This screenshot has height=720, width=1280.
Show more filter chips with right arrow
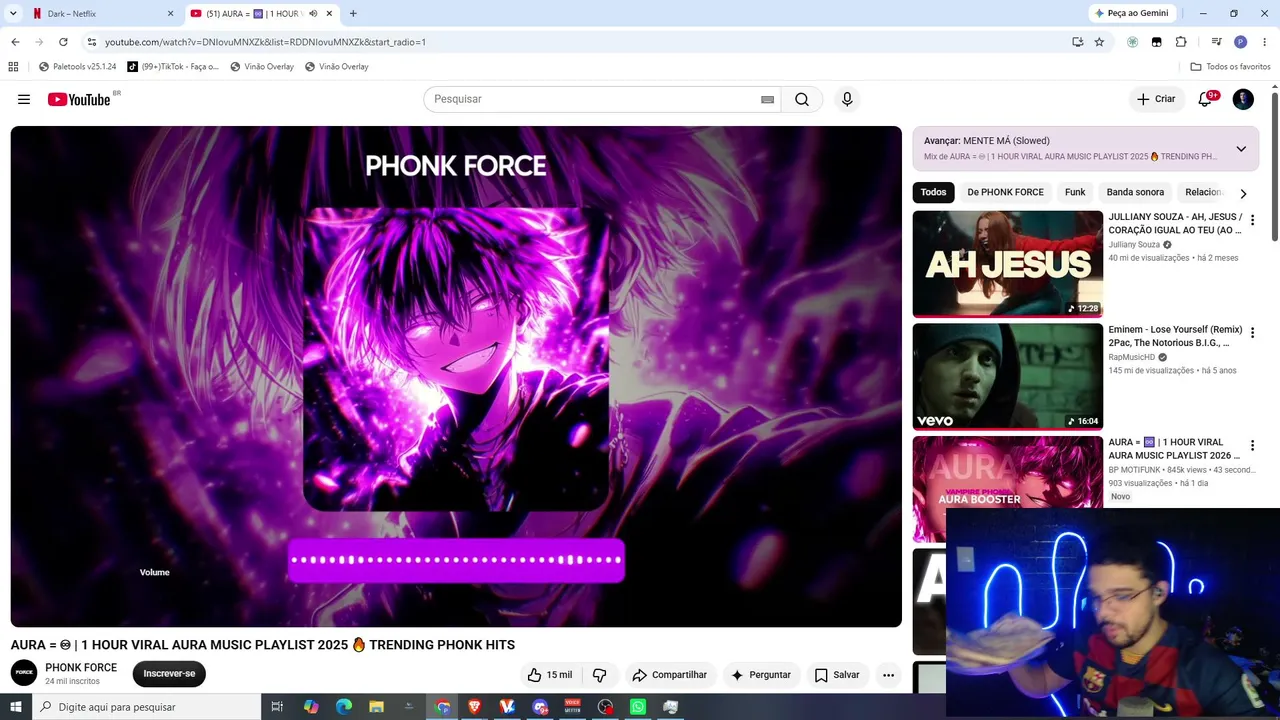tap(1243, 193)
